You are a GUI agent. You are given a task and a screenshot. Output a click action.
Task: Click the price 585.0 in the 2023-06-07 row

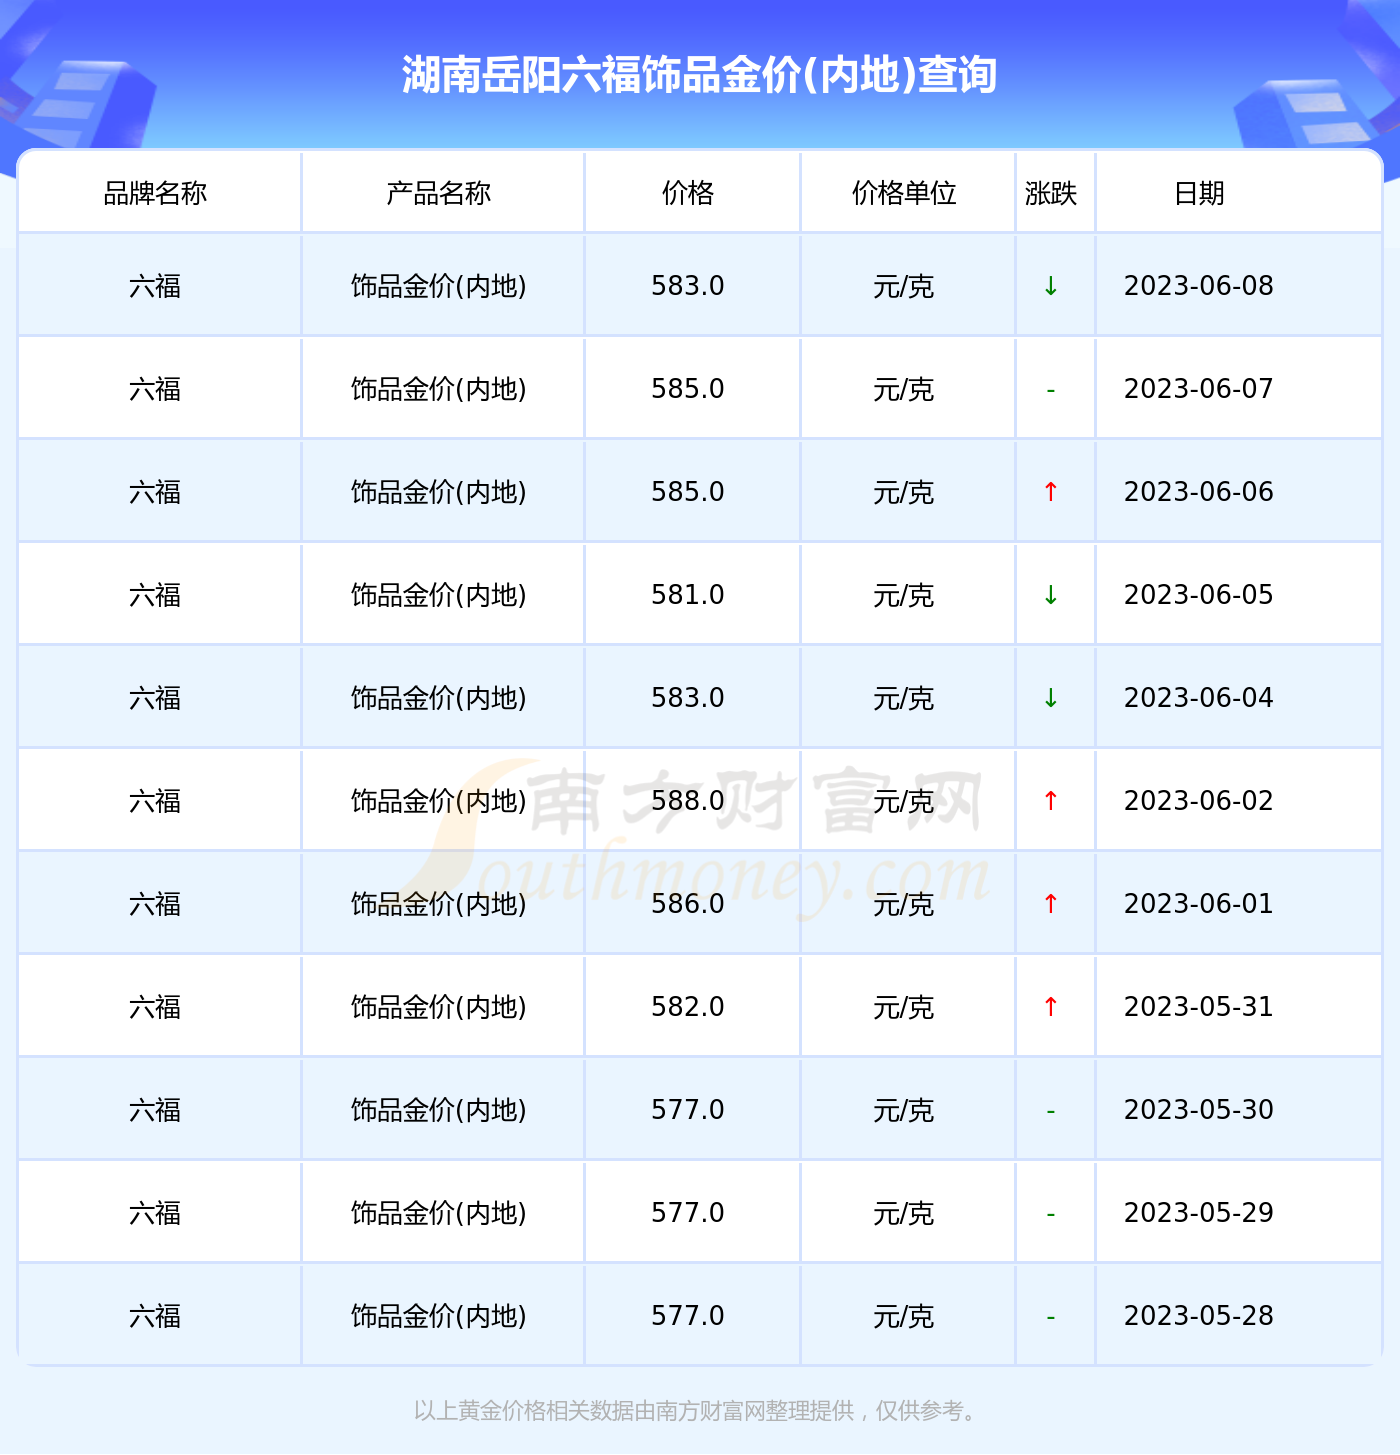(688, 389)
